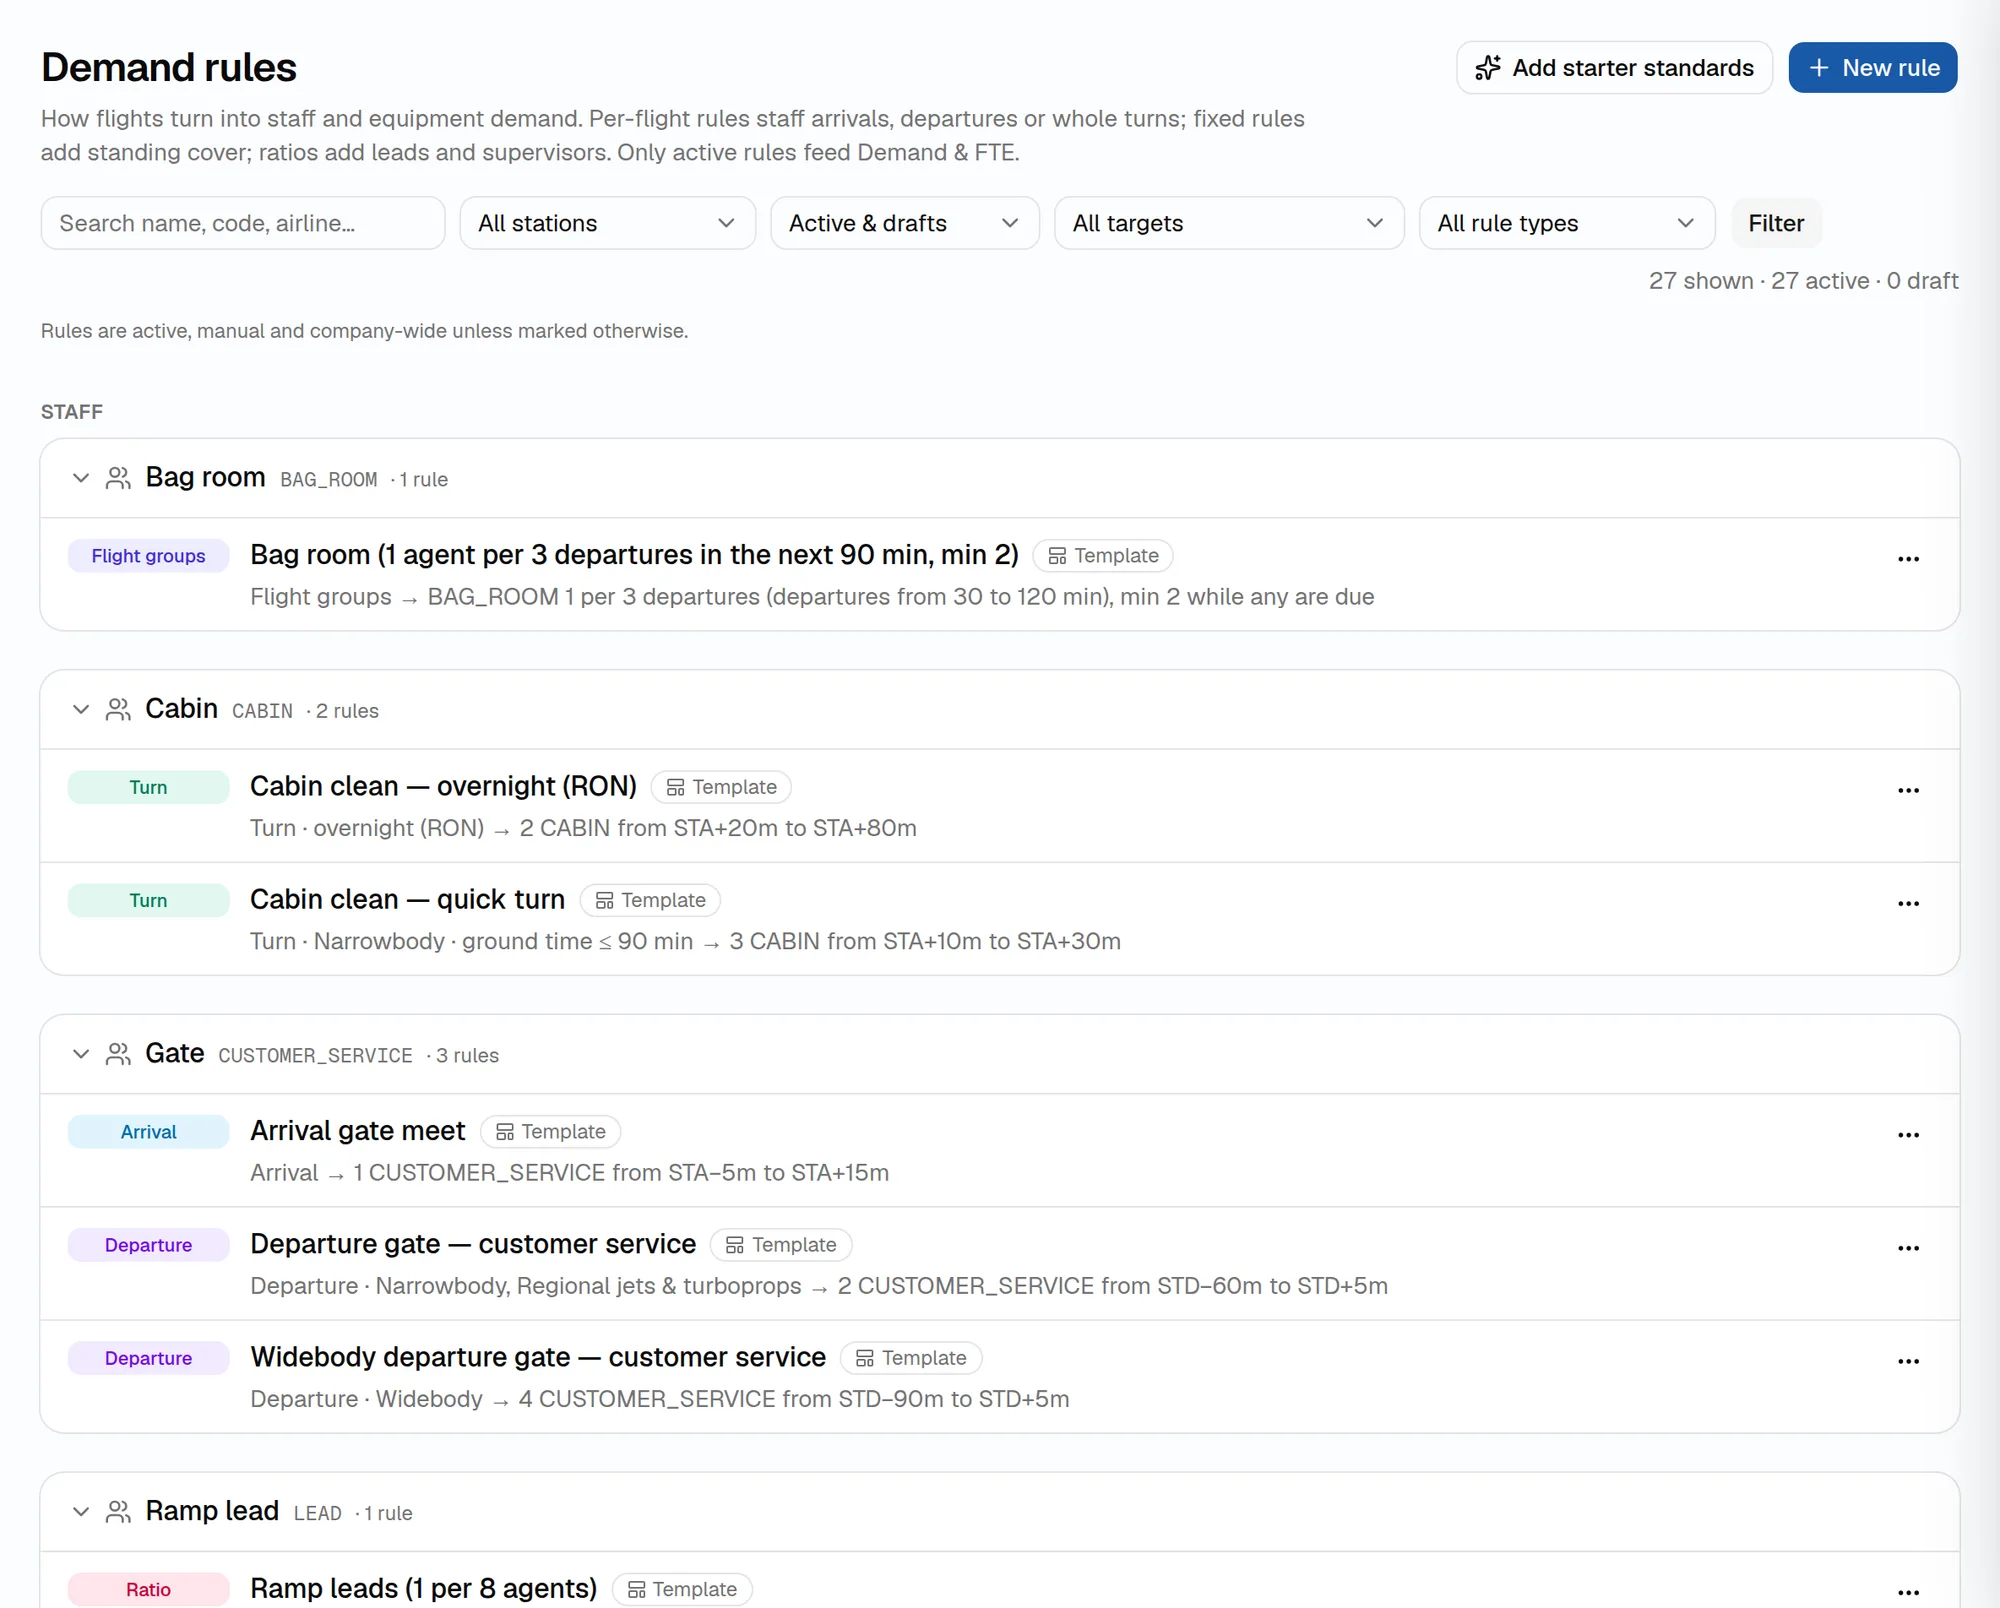Click the Bag room staff group icon
This screenshot has width=2000, height=1608.
[118, 478]
